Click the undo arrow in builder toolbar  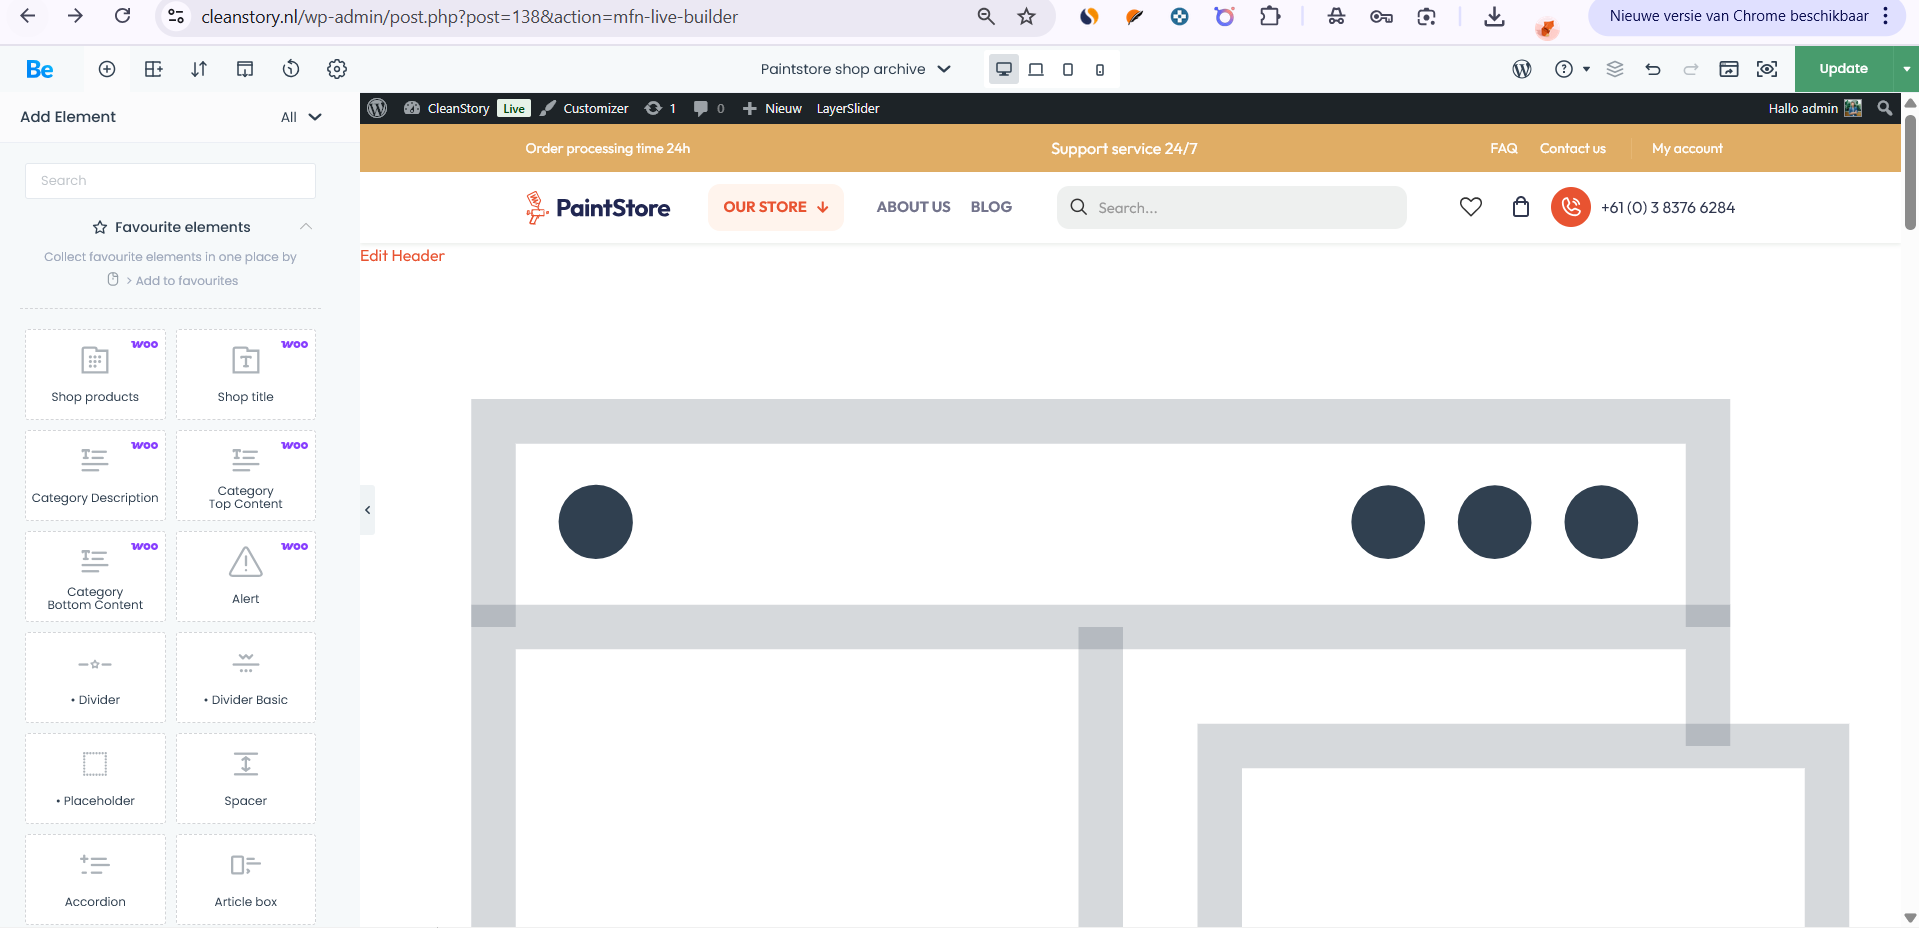click(1653, 69)
